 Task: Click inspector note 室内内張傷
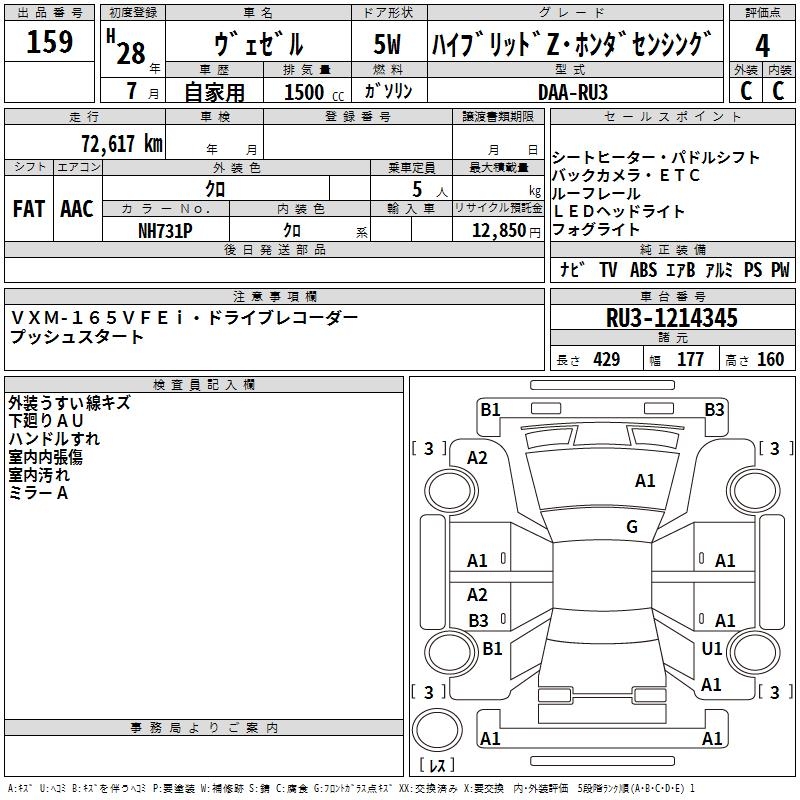(45, 457)
